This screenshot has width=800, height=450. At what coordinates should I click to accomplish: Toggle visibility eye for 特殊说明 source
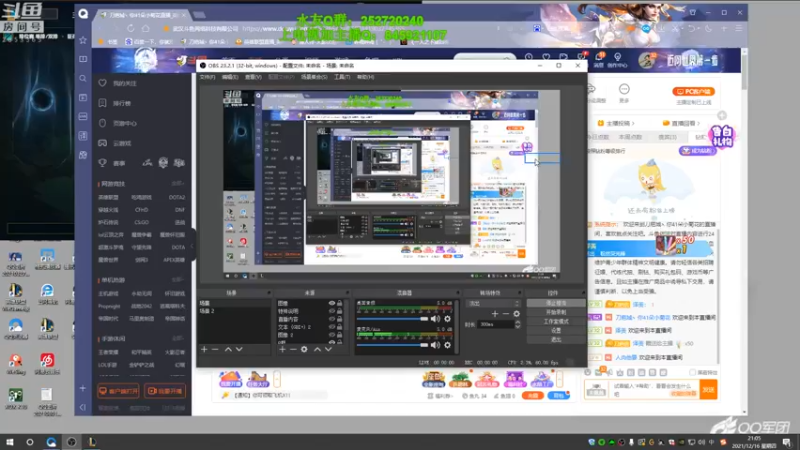coord(332,311)
